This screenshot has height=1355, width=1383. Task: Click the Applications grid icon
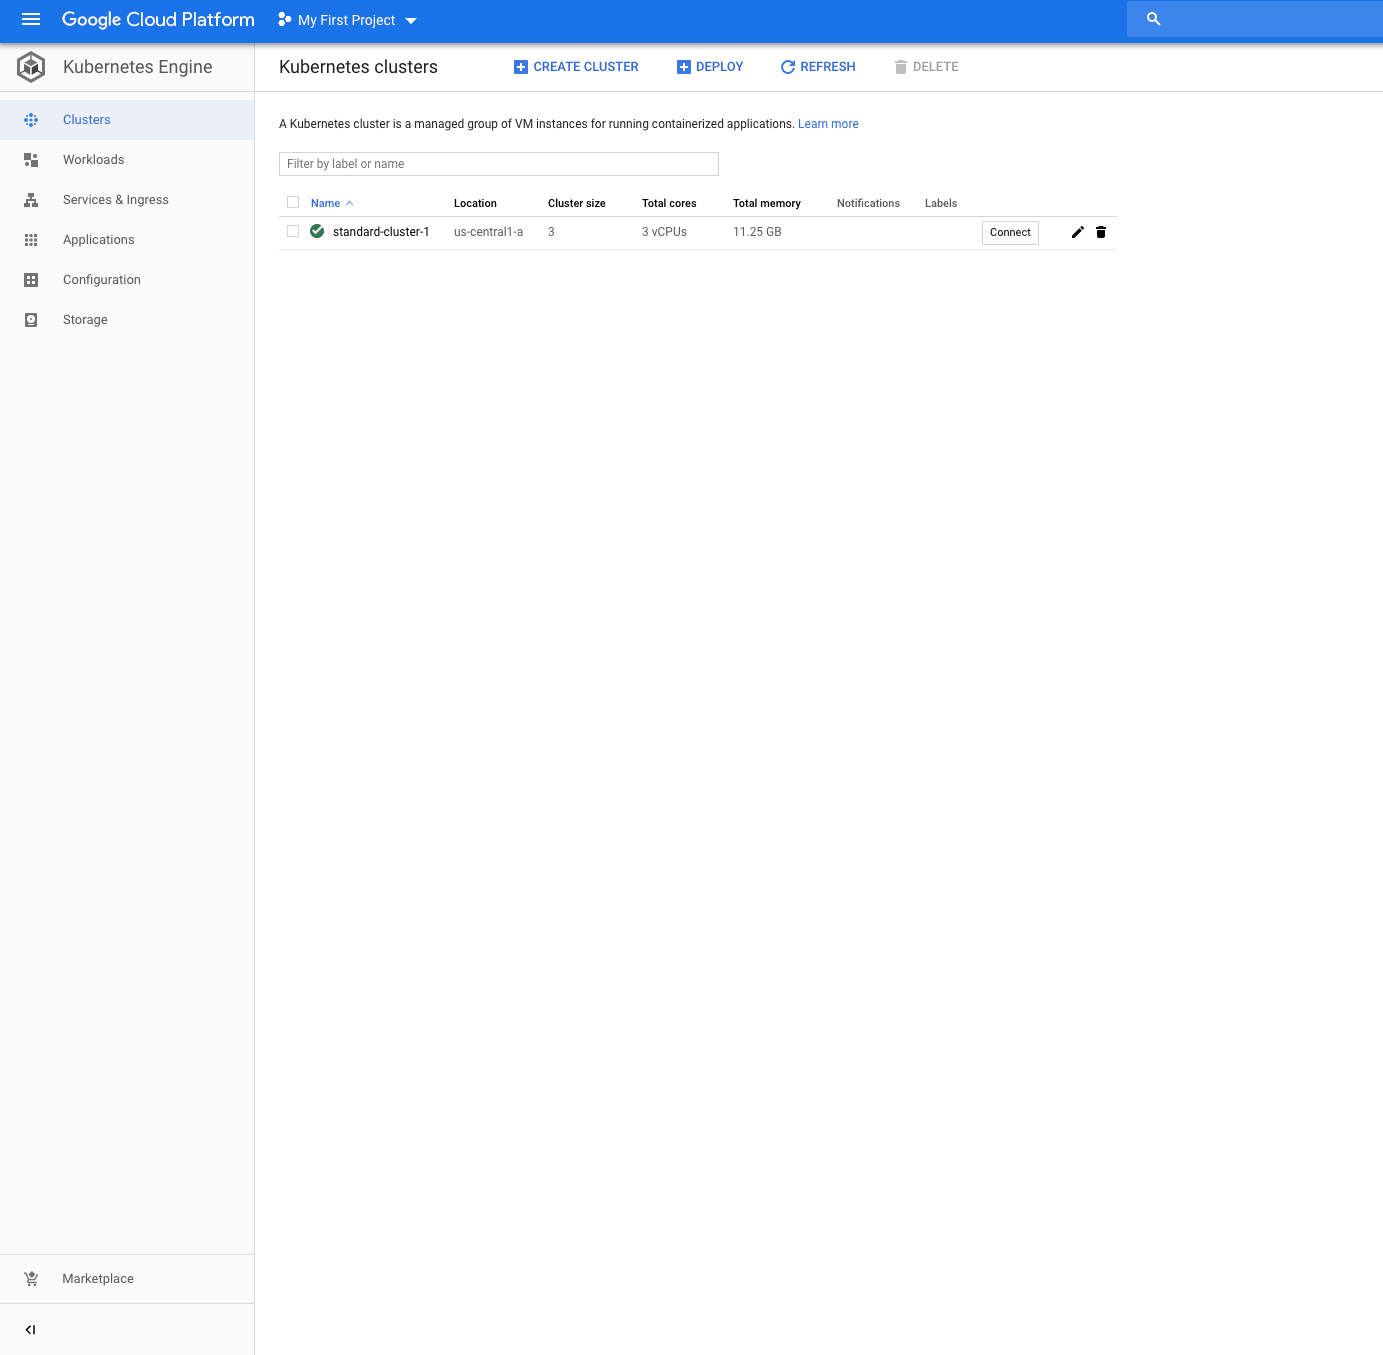tap(31, 240)
